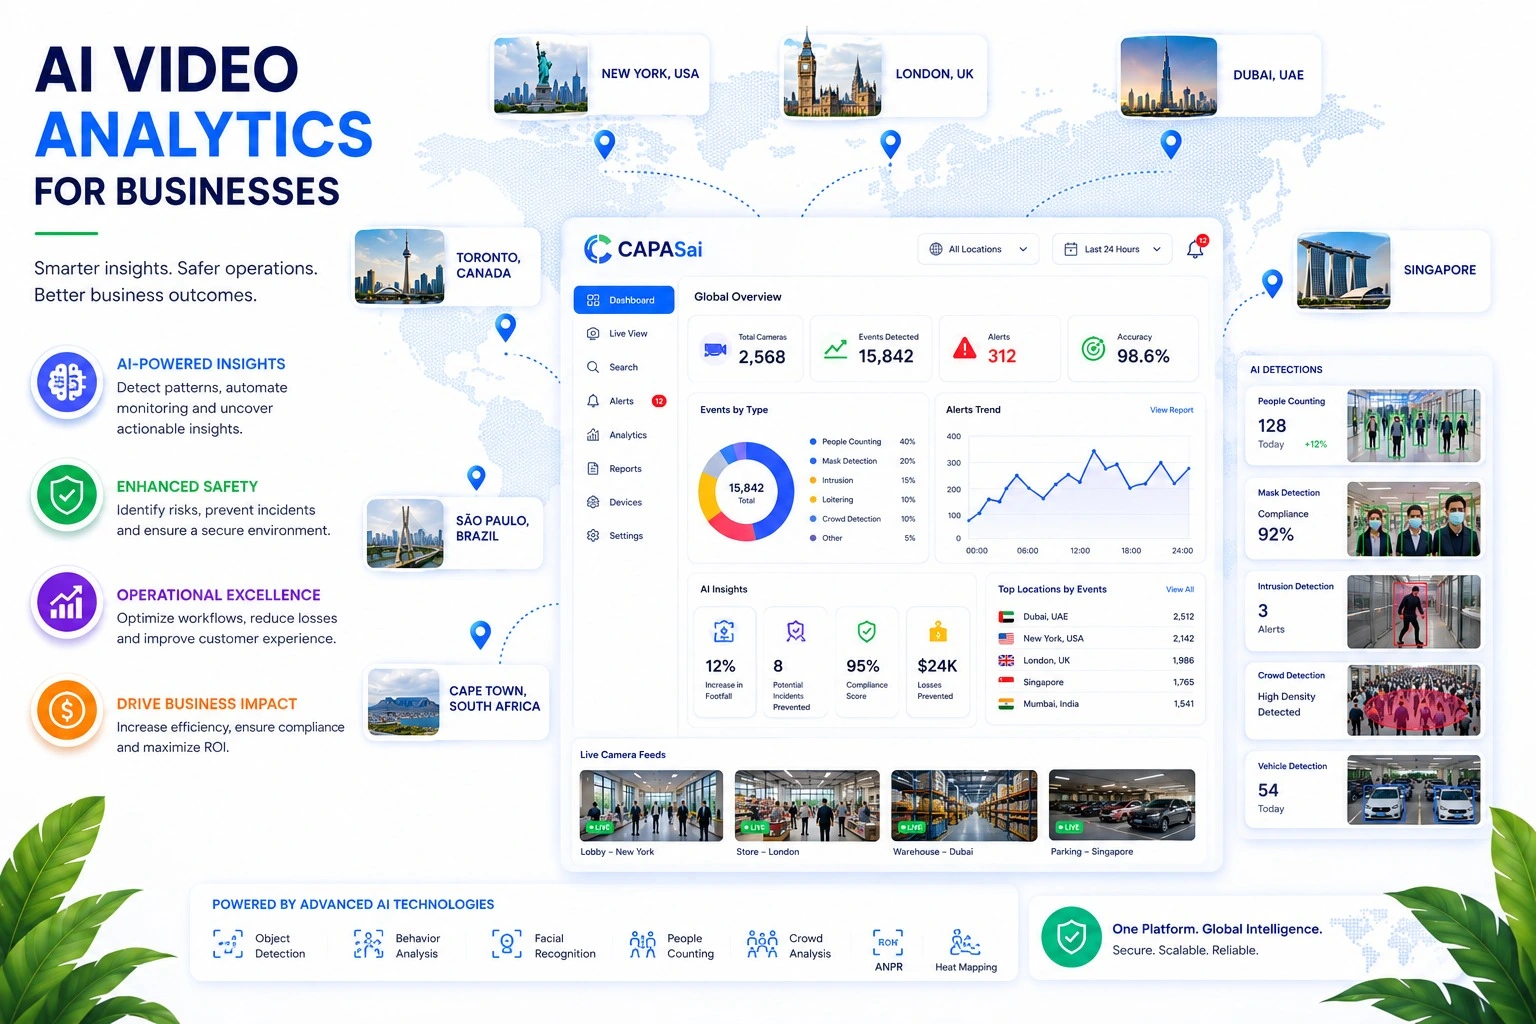Select People Counting legend dot
This screenshot has height=1024, width=1536.
813,441
